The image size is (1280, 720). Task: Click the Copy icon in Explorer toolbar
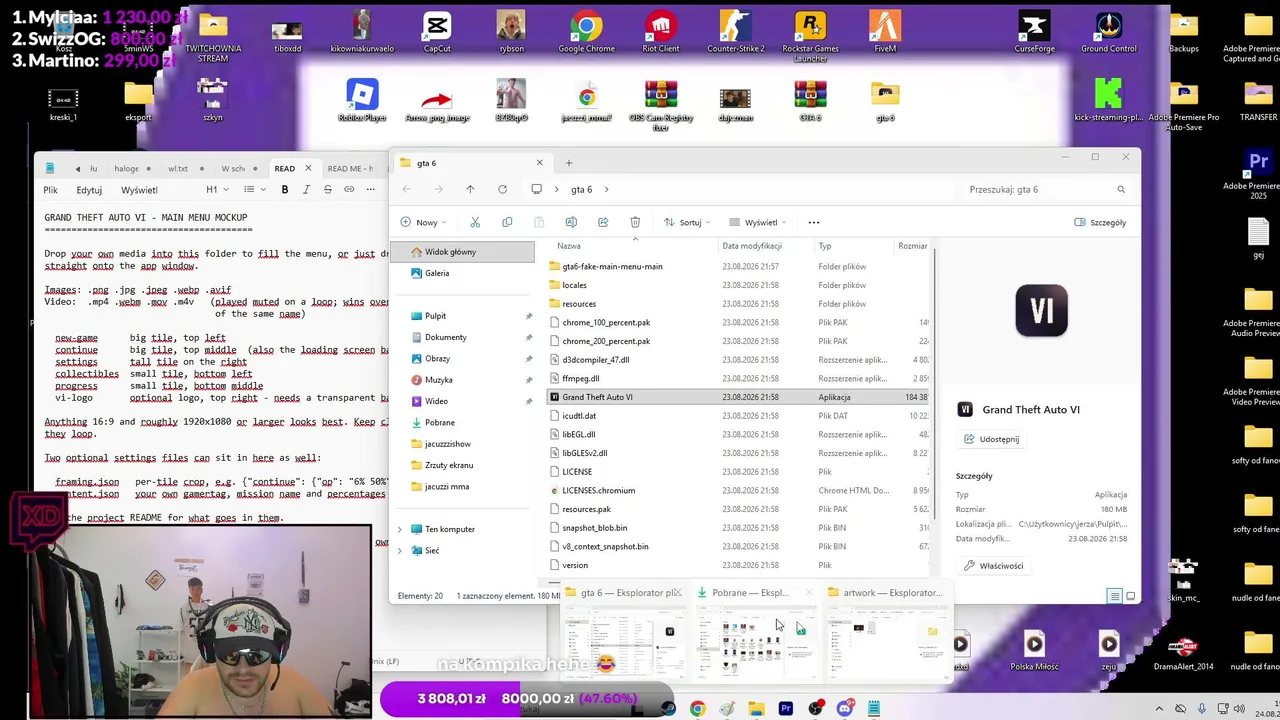click(x=507, y=222)
